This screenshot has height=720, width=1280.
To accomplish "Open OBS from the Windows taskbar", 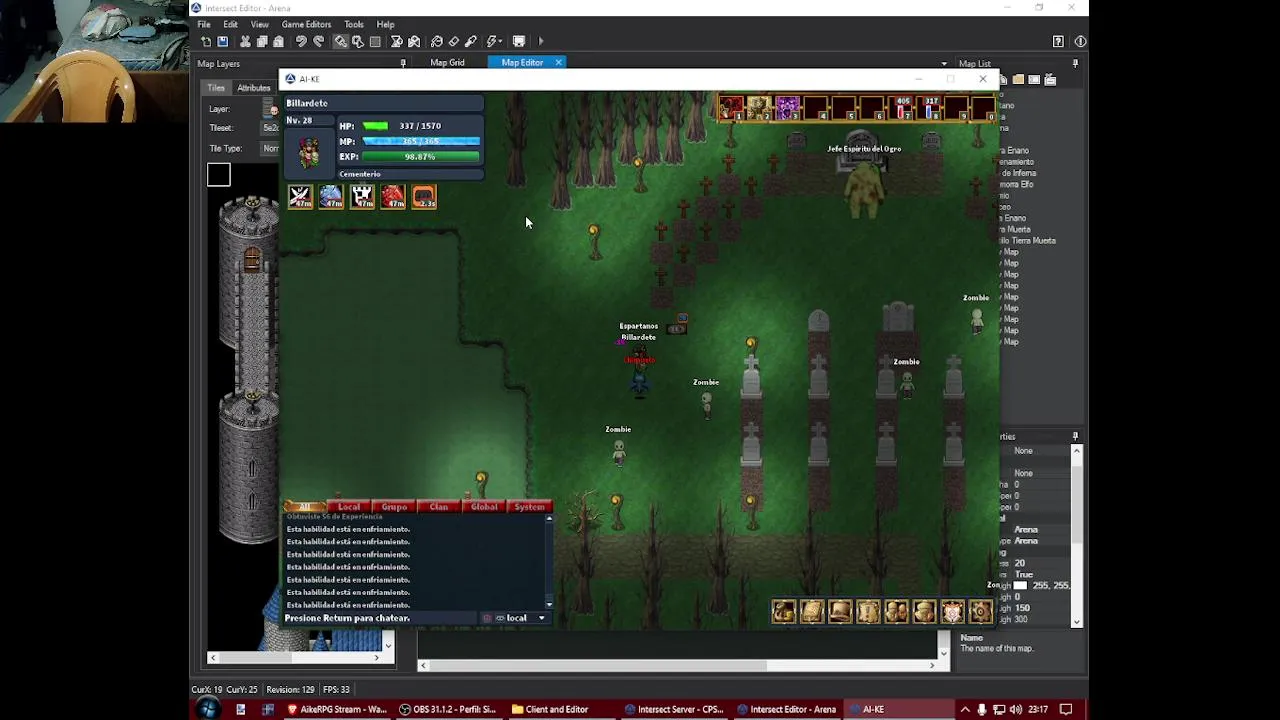I will [x=448, y=709].
